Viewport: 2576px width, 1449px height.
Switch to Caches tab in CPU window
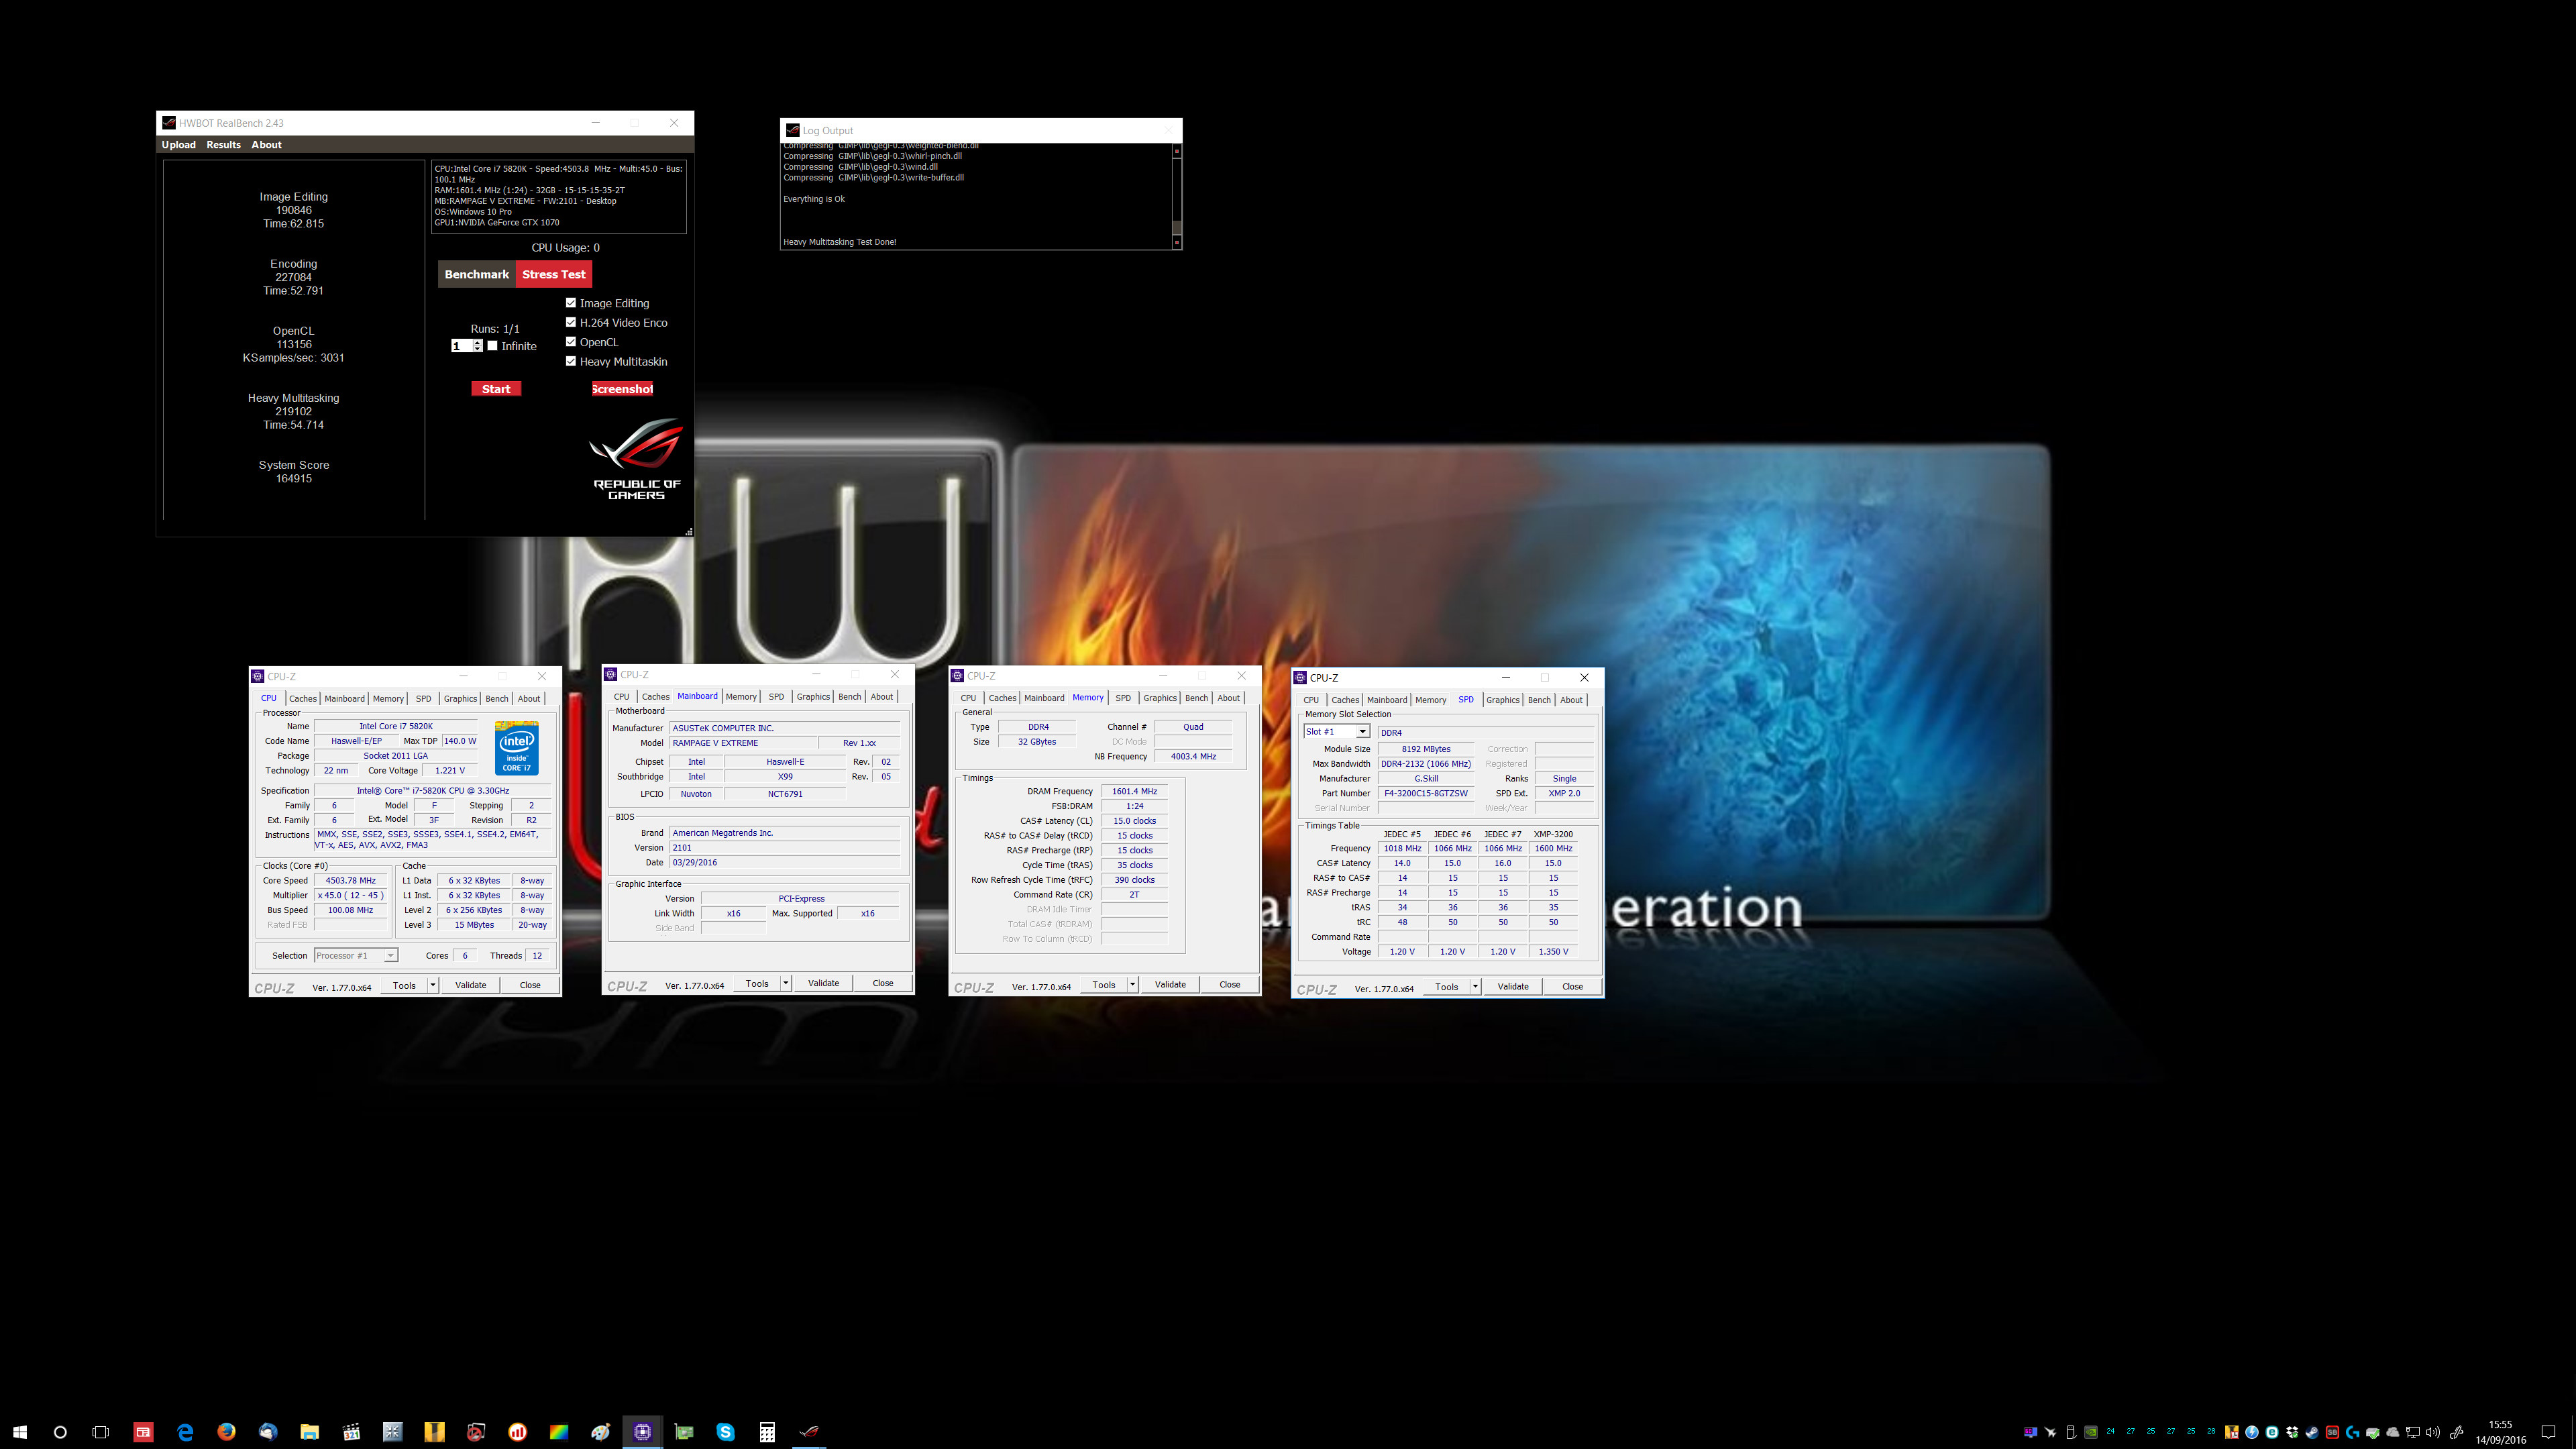(302, 699)
